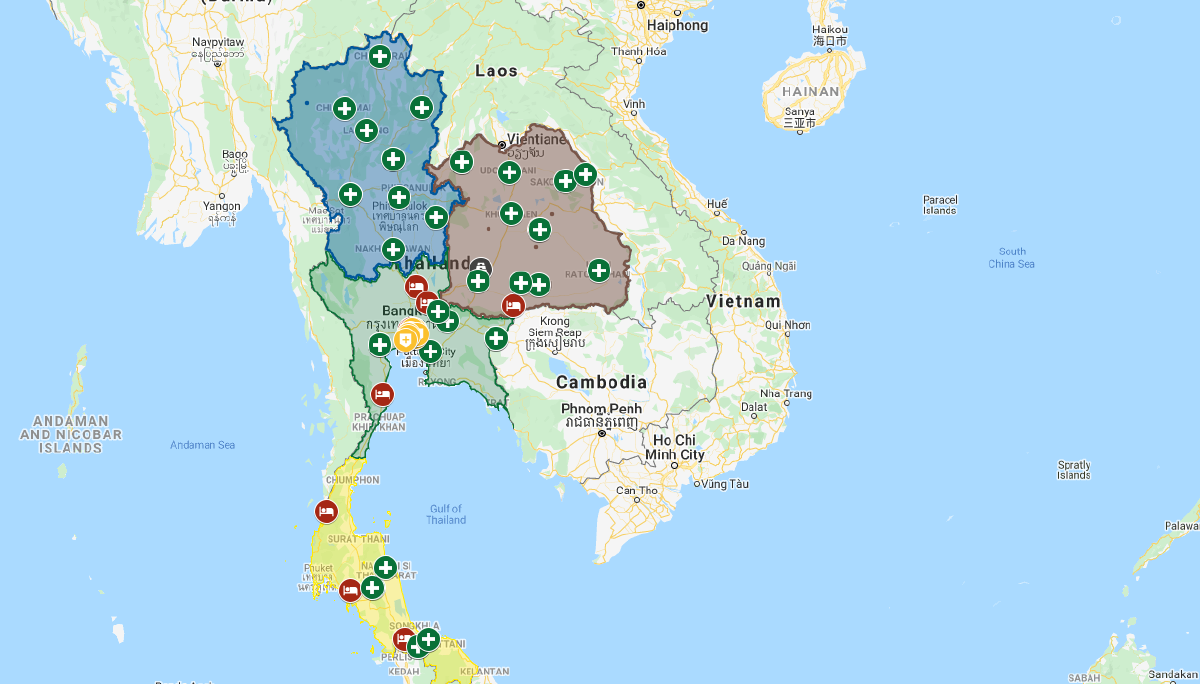Select the green cross marker over Pattaya City
This screenshot has height=684, width=1200.
[x=430, y=351]
